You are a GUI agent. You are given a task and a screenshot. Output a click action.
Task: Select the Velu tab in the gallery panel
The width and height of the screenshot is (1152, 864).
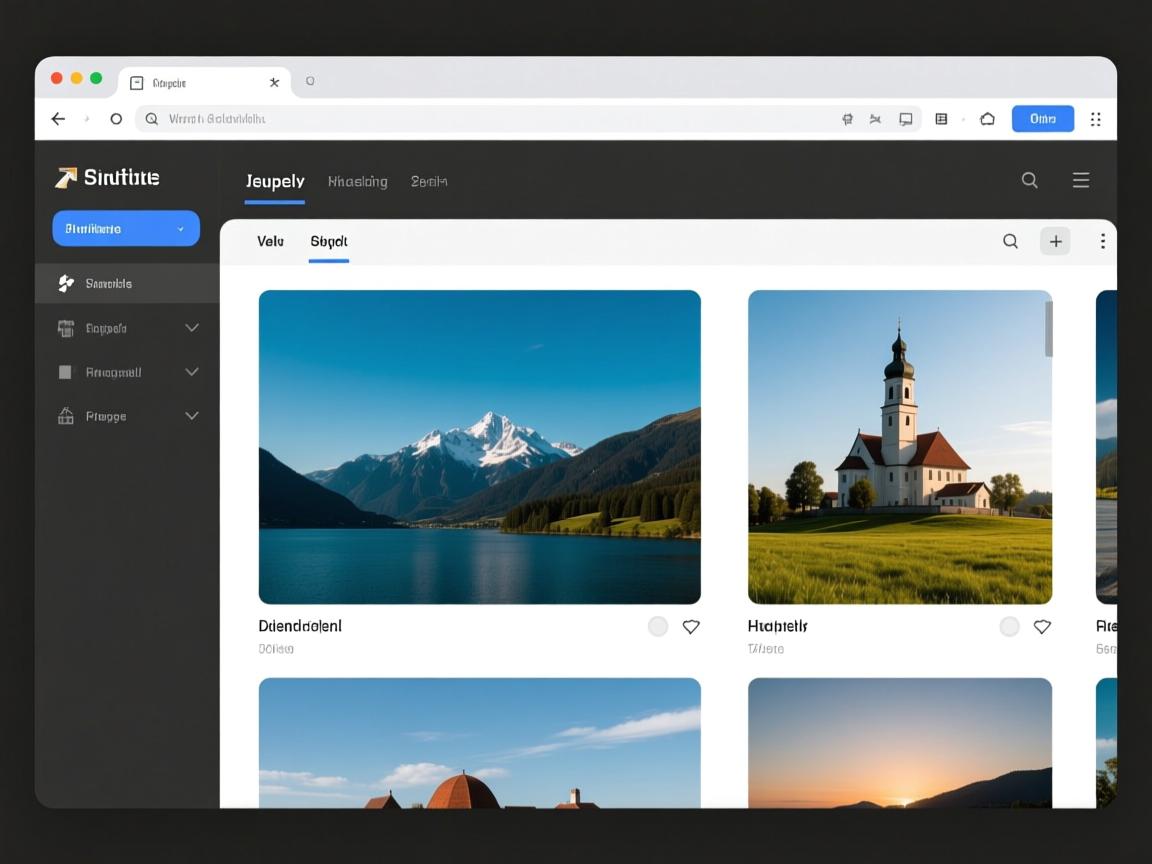click(270, 241)
